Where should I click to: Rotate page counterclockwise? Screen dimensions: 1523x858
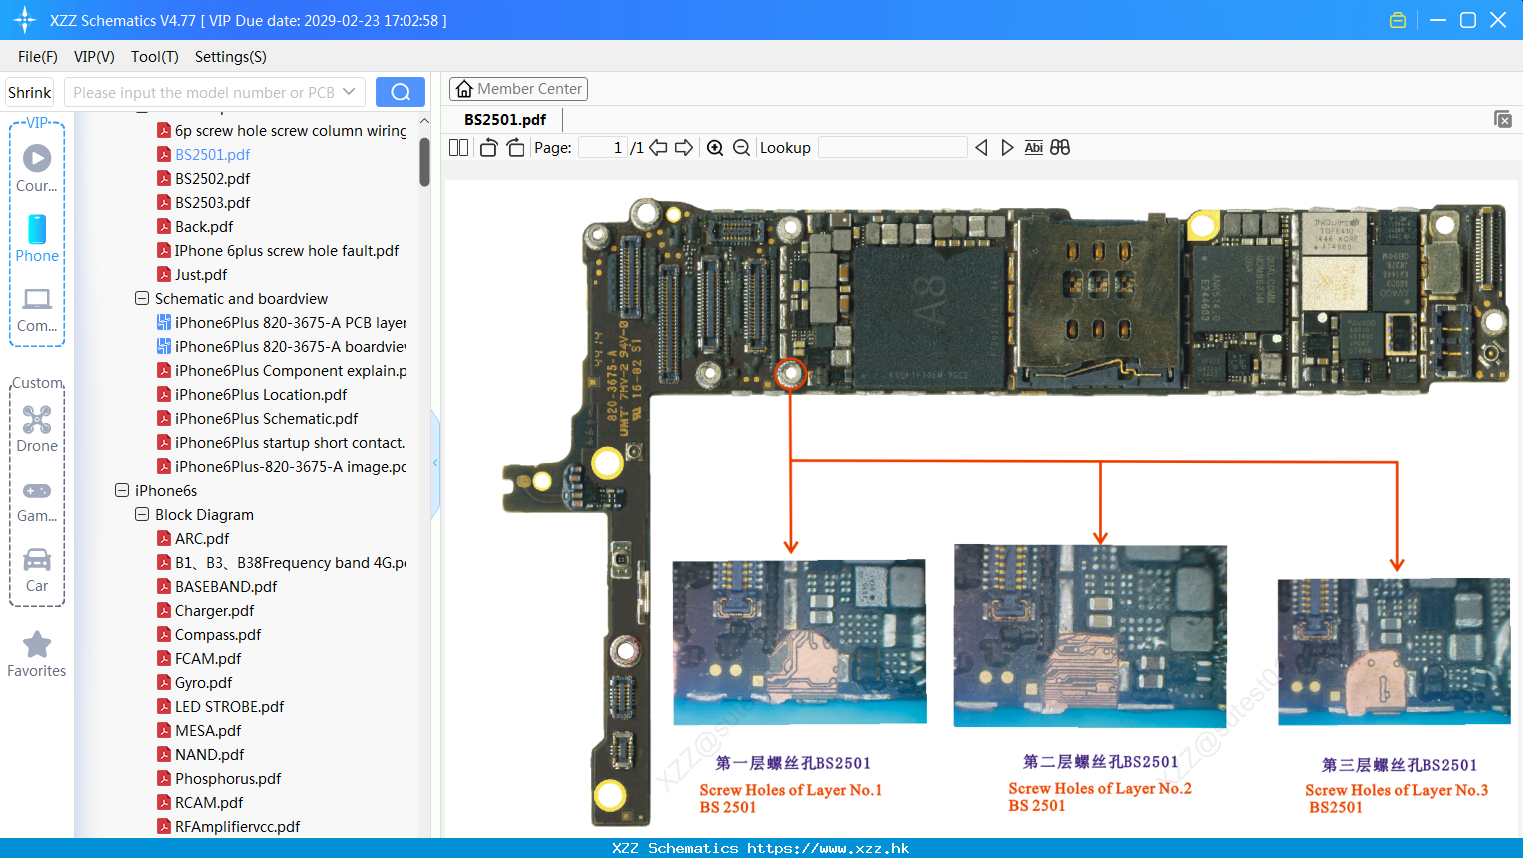[x=488, y=148]
